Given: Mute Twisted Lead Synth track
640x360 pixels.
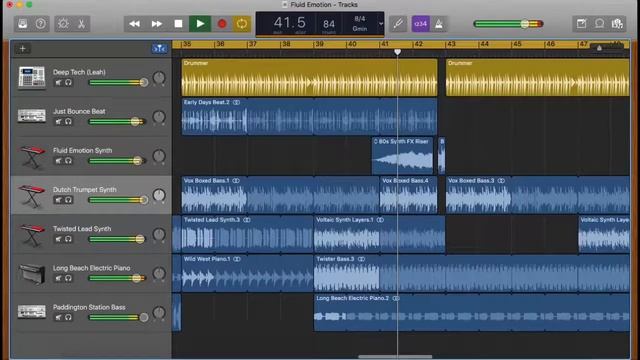Looking at the screenshot, I should pyautogui.click(x=58, y=239).
